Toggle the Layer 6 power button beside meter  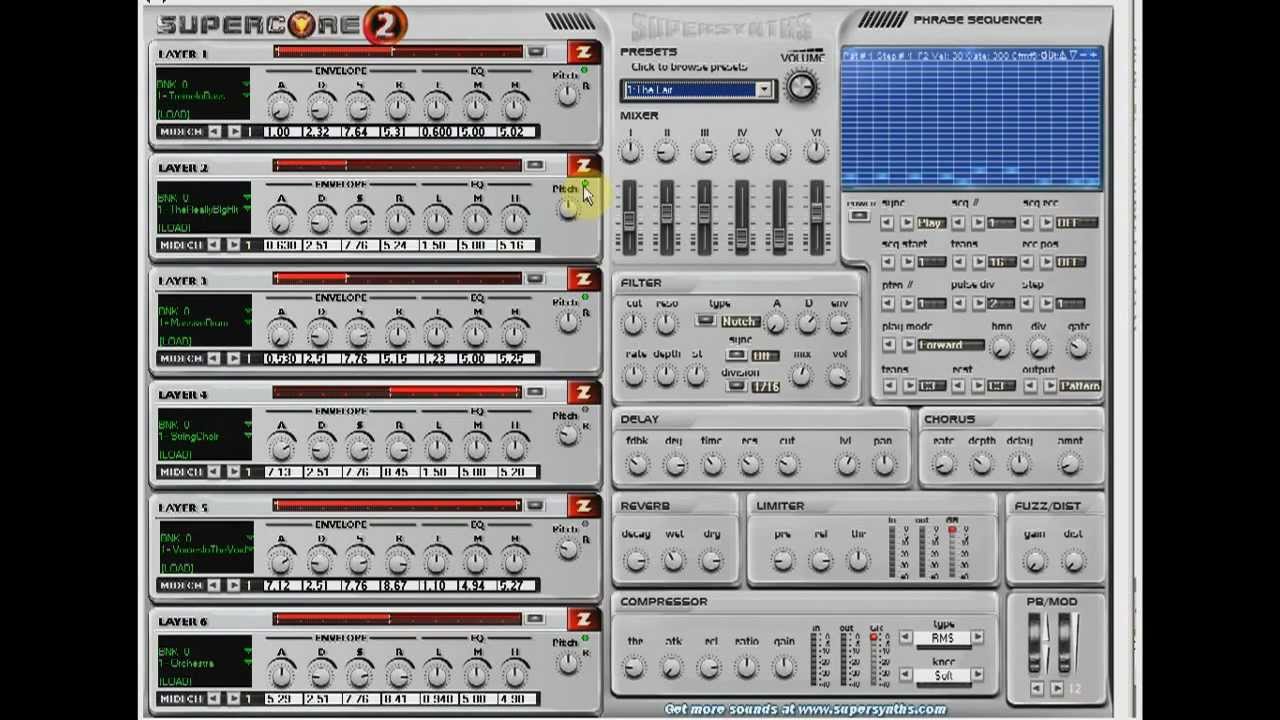coord(536,619)
